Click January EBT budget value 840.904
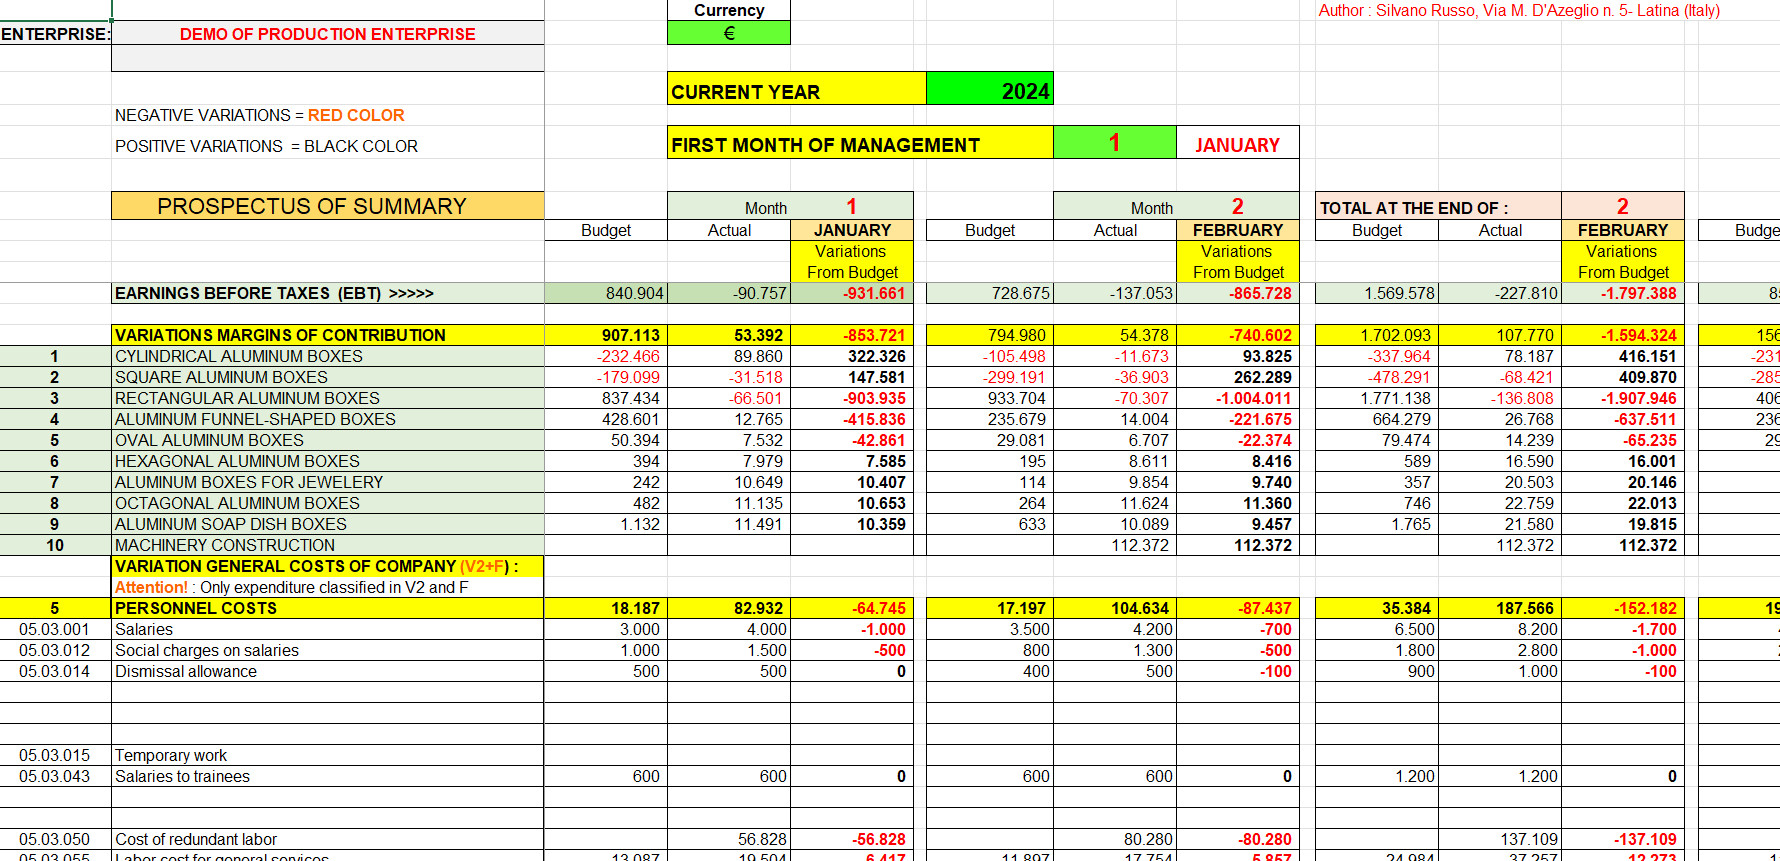Viewport: 1780px width, 861px height. 606,293
